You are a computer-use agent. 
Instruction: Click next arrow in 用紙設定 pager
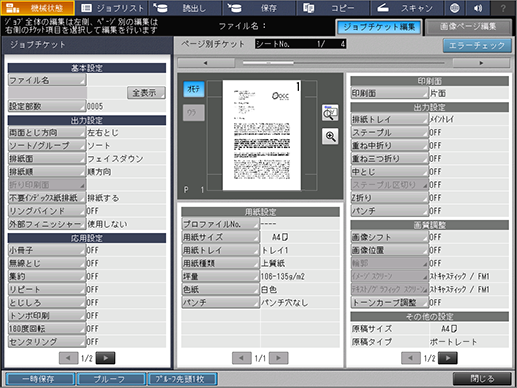click(279, 358)
